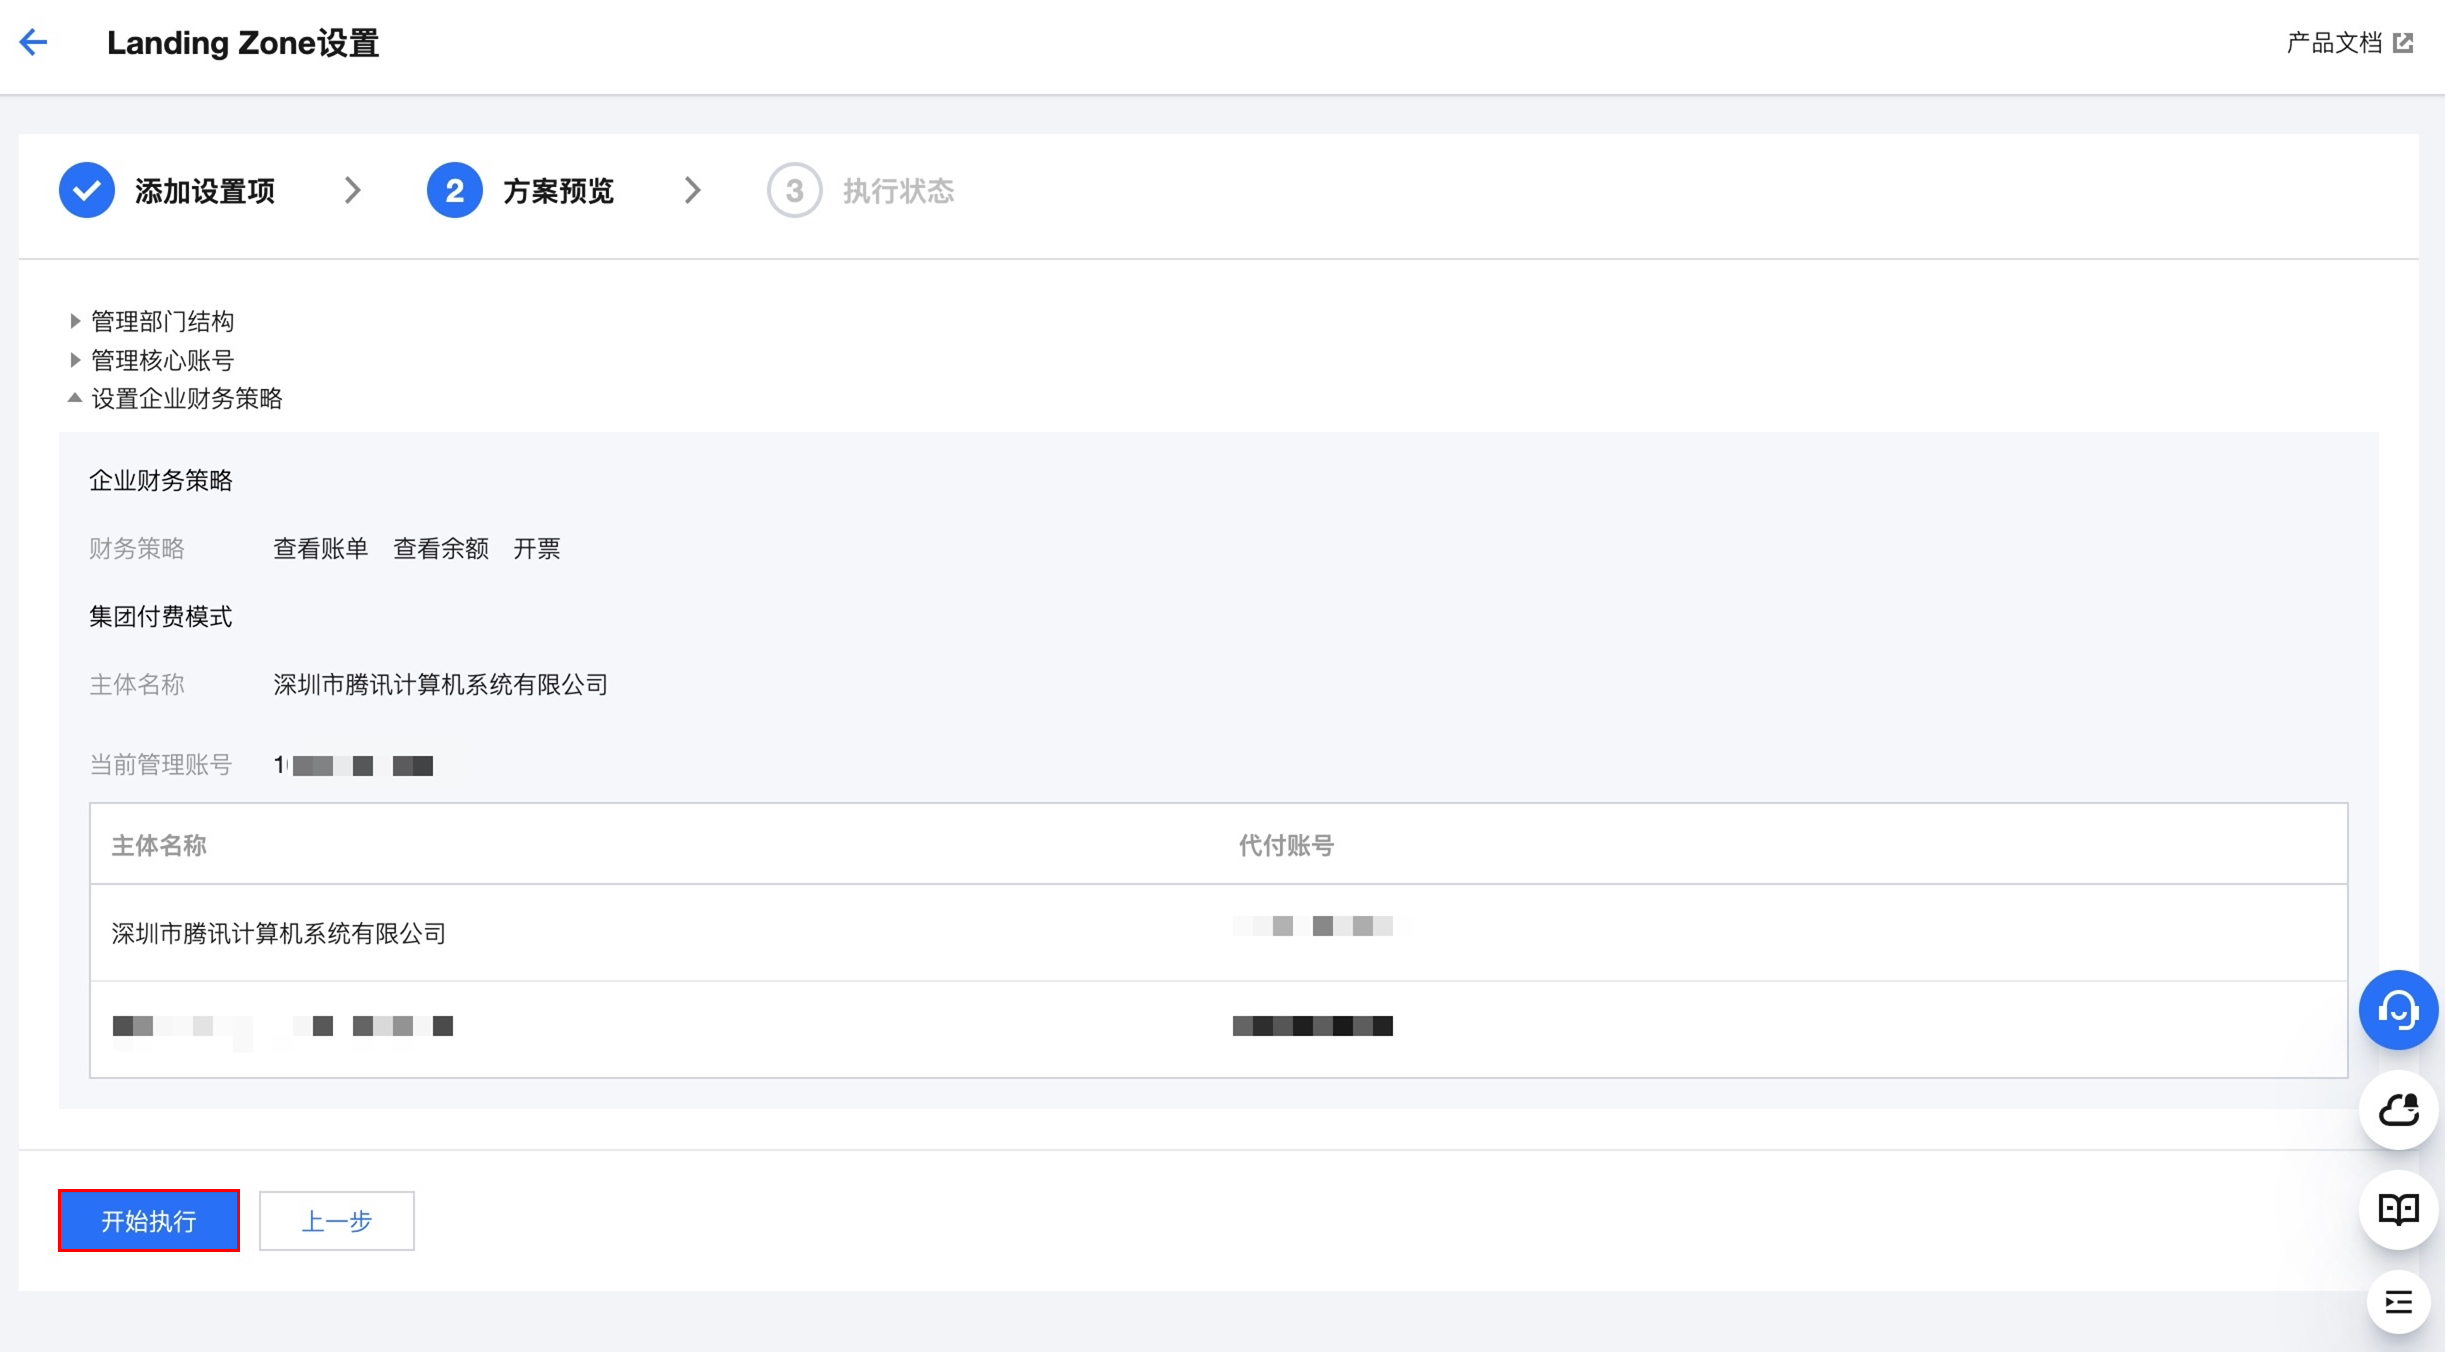
Task: Click the completed checkmark step icon
Action: click(87, 190)
